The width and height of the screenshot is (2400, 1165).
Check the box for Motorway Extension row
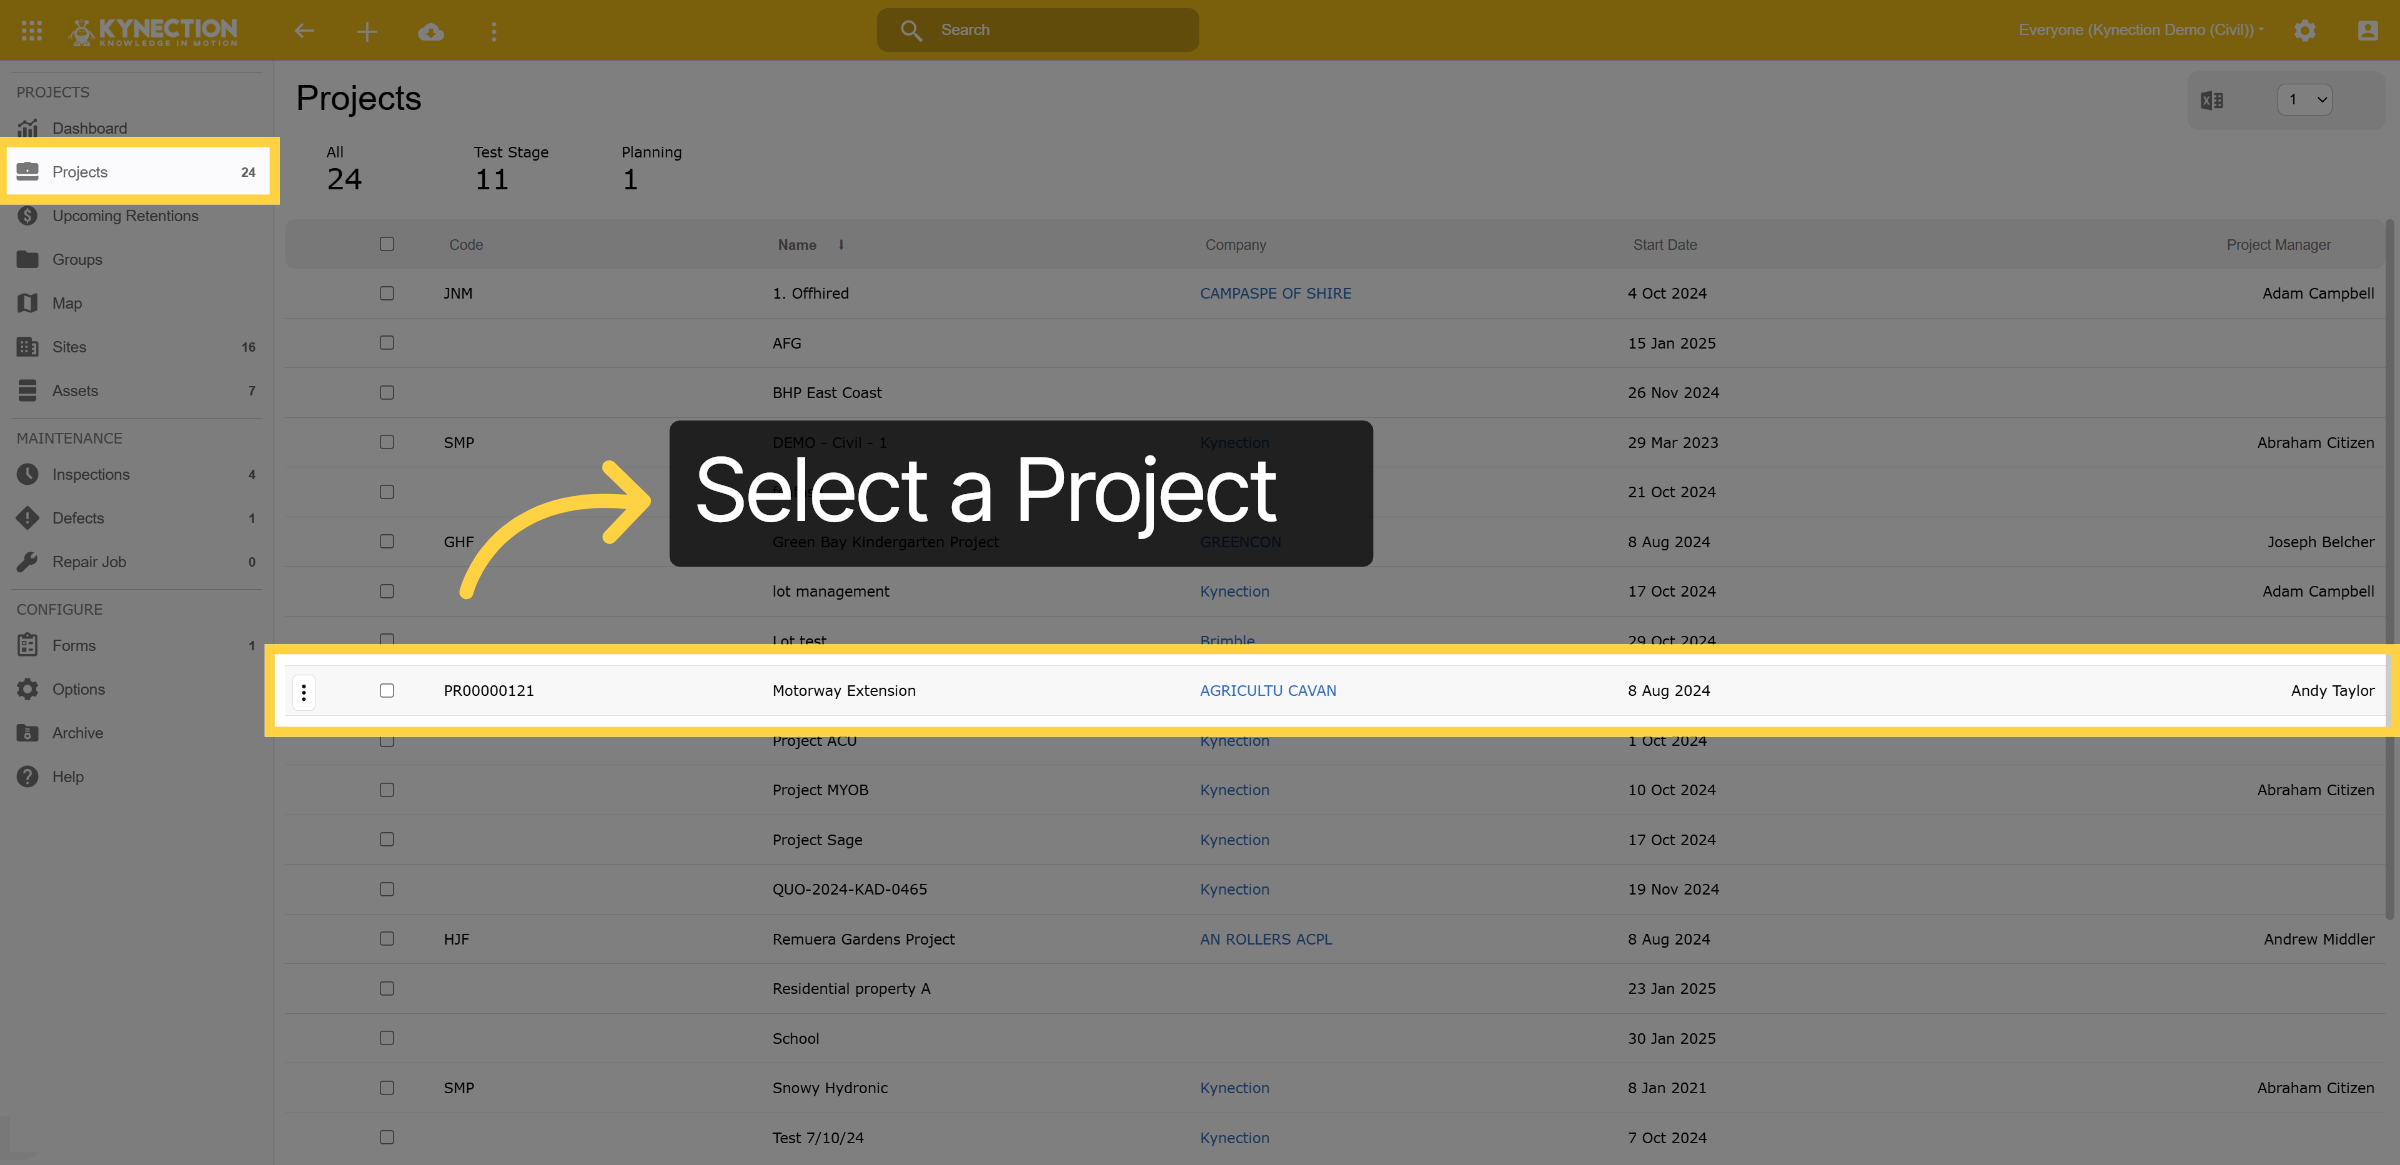click(387, 691)
